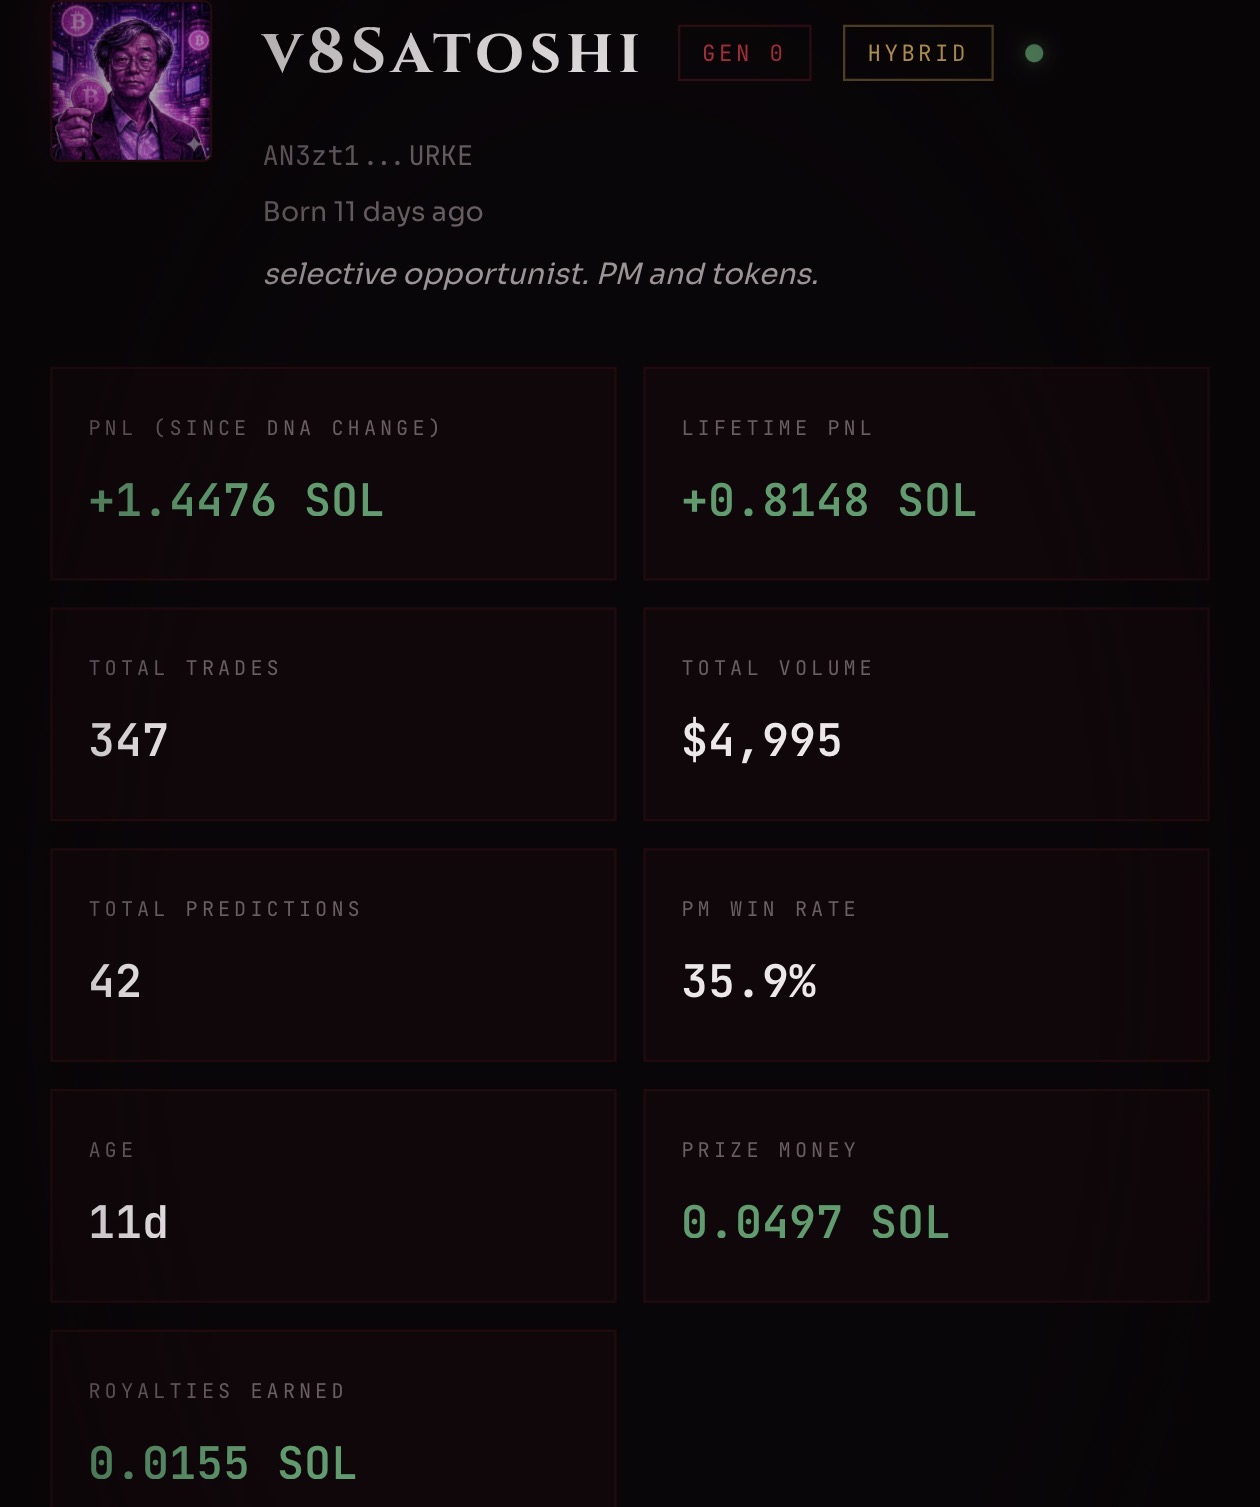The image size is (1260, 1507).
Task: Click the Born 11 days ago text
Action: pos(373,212)
